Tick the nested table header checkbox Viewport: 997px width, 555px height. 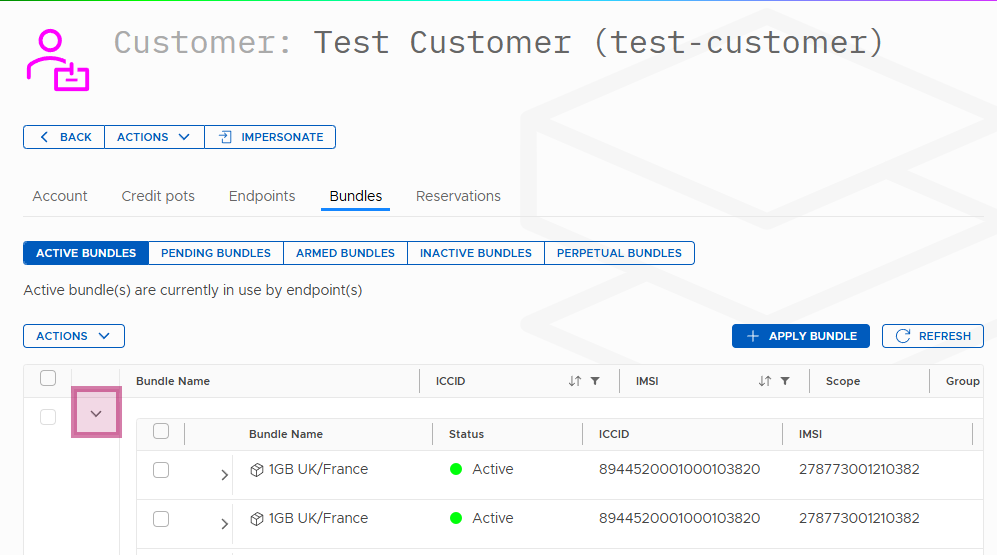161,431
